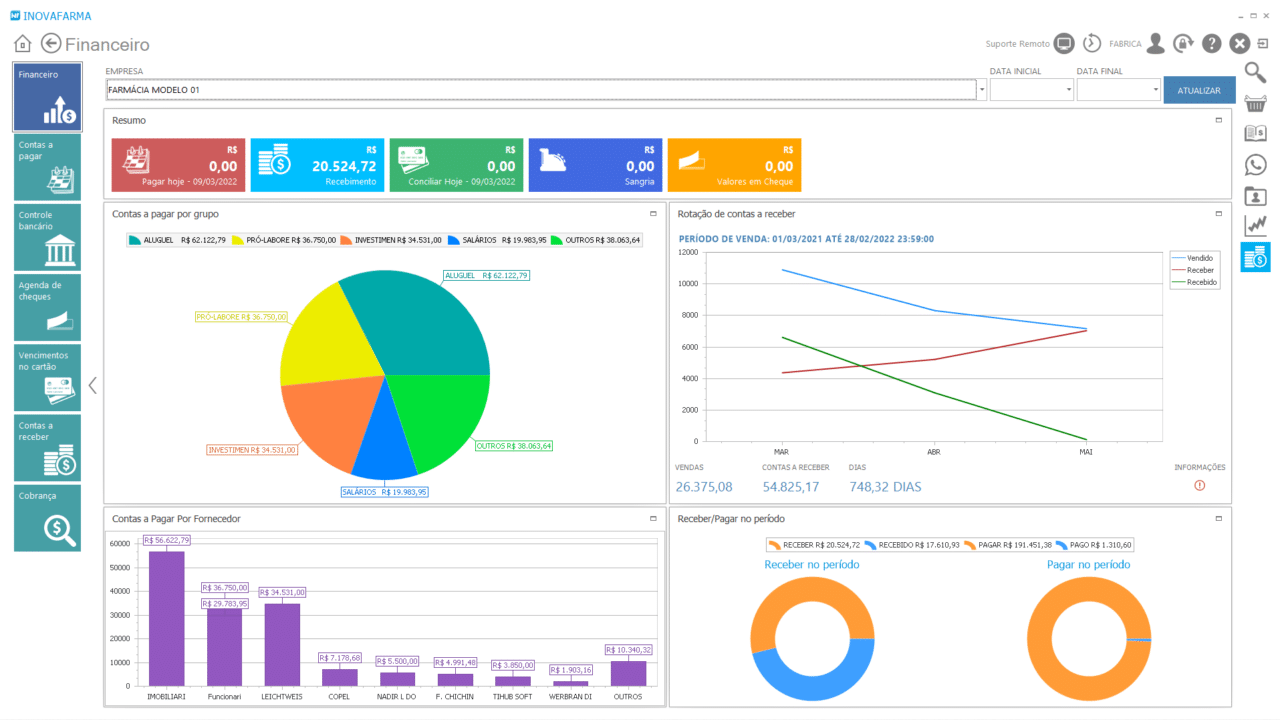Click the CONTAS A RECEBER value 54.825,17
The image size is (1280, 720).
(x=791, y=487)
